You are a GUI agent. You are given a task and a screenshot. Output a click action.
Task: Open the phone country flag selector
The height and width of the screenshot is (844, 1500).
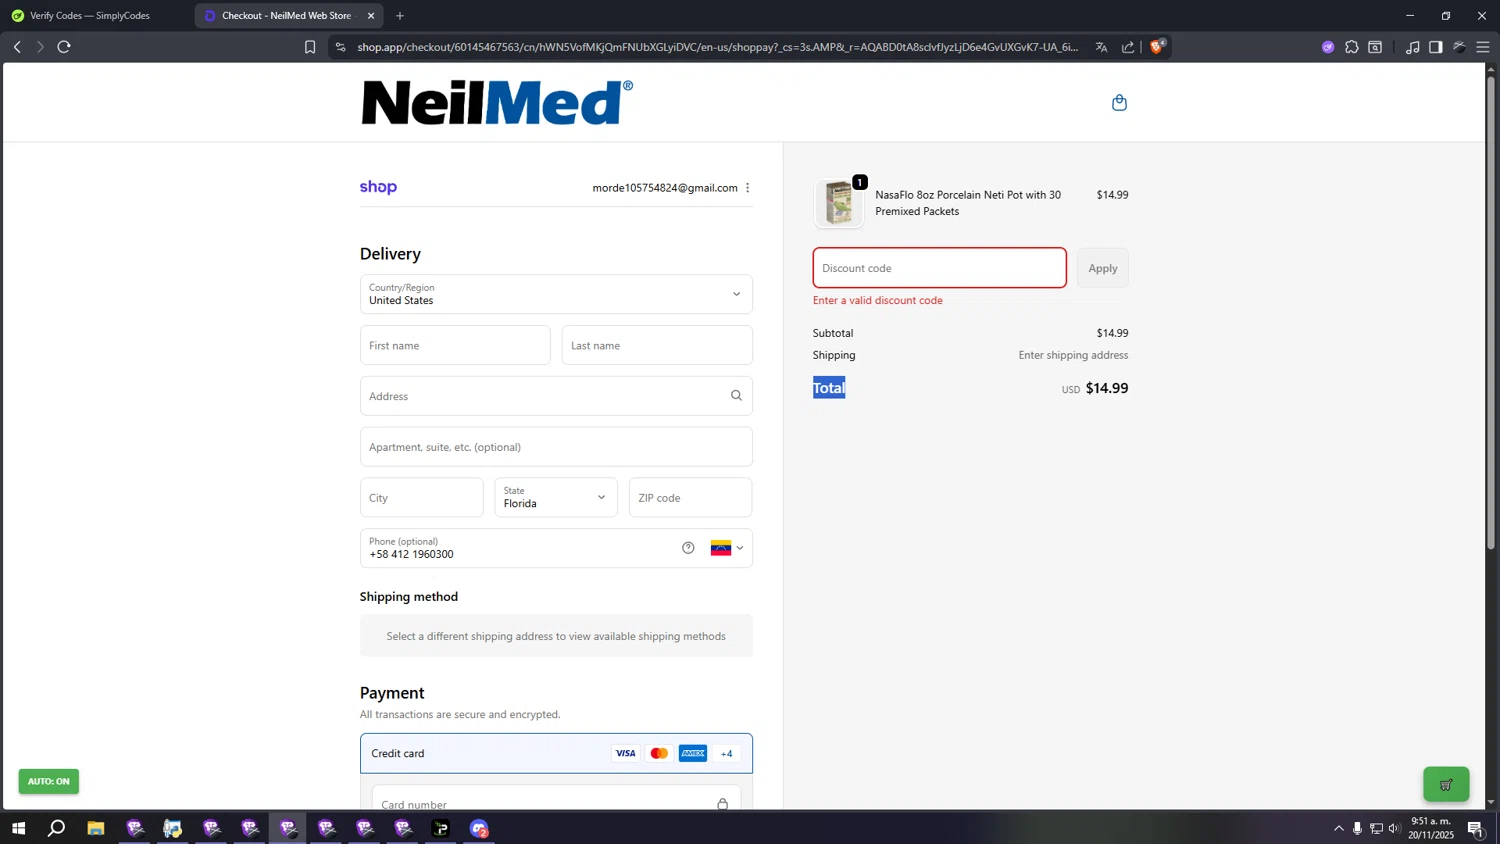[727, 548]
